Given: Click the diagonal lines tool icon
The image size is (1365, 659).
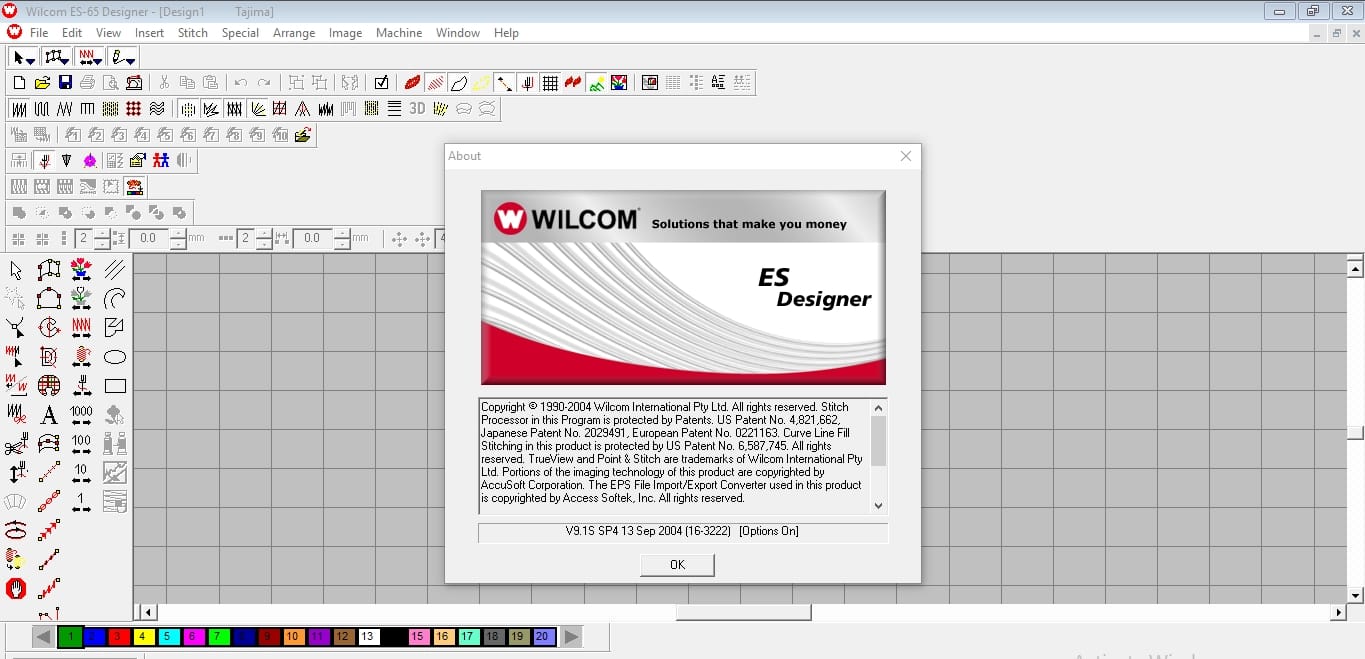Looking at the screenshot, I should (115, 270).
